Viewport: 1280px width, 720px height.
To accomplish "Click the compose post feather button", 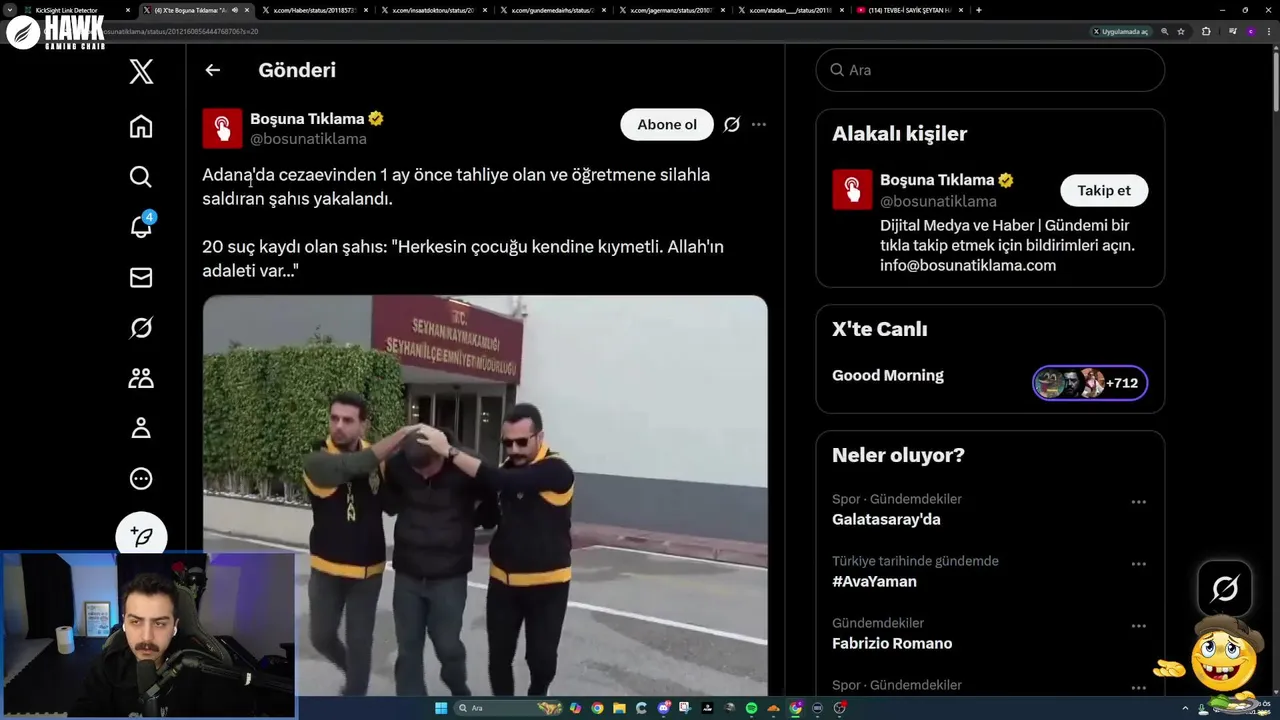I will point(141,536).
